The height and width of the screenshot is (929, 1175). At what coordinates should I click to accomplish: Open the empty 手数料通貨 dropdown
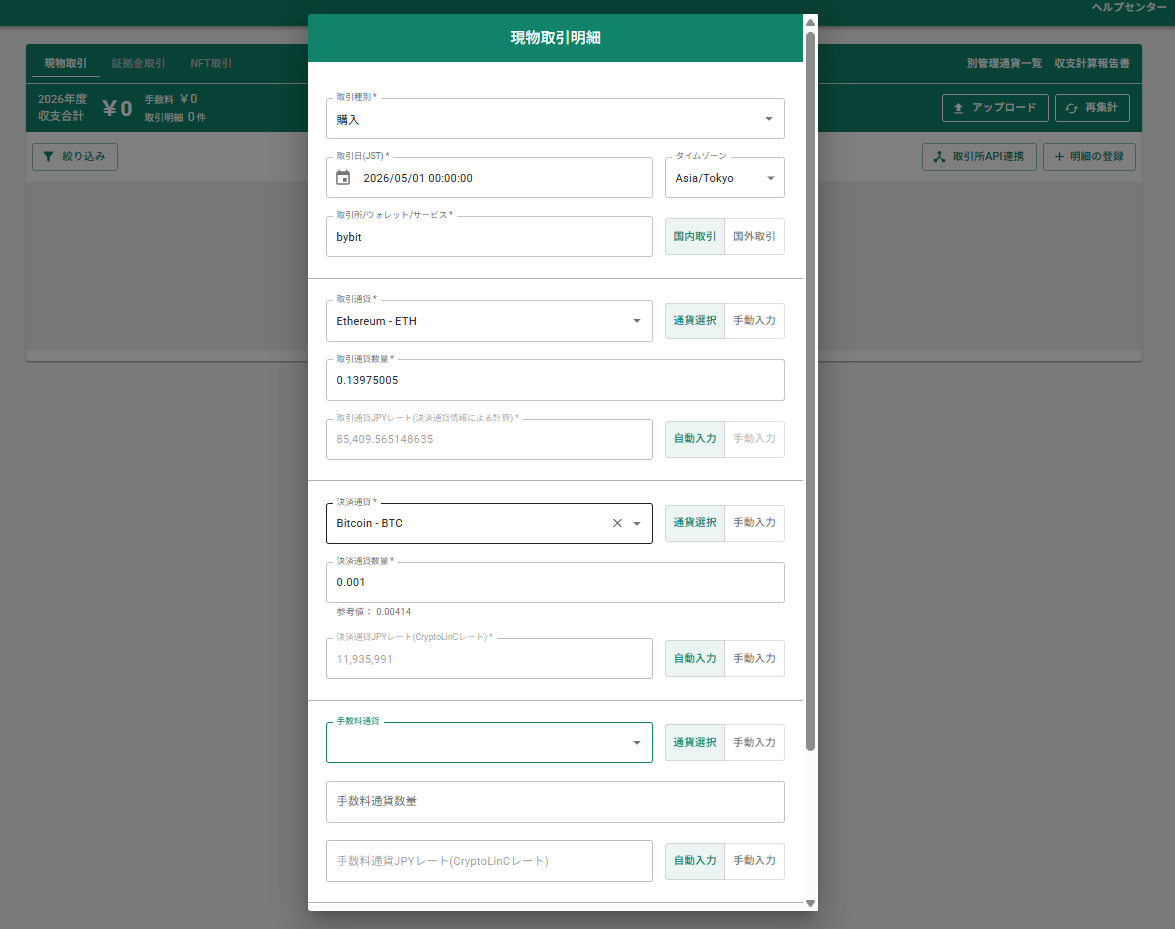point(489,743)
